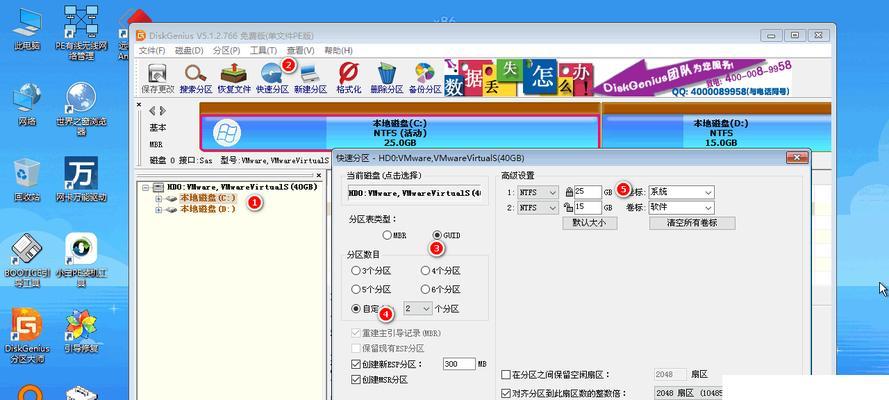Choose the 4个分区 radio option
Image resolution: width=889 pixels, height=400 pixels.
pos(425,271)
